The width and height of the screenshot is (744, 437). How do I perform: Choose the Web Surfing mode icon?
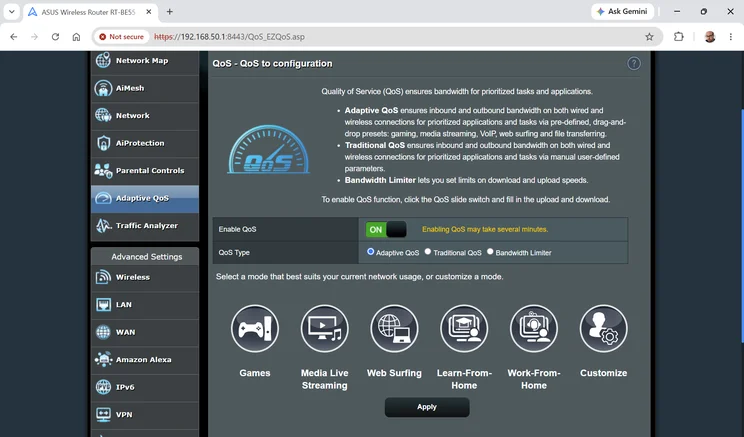coord(394,328)
